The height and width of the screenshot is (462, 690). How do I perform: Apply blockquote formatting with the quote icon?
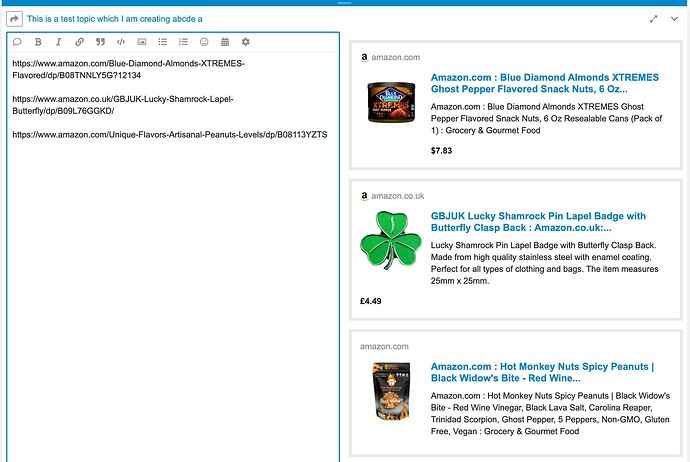point(100,42)
